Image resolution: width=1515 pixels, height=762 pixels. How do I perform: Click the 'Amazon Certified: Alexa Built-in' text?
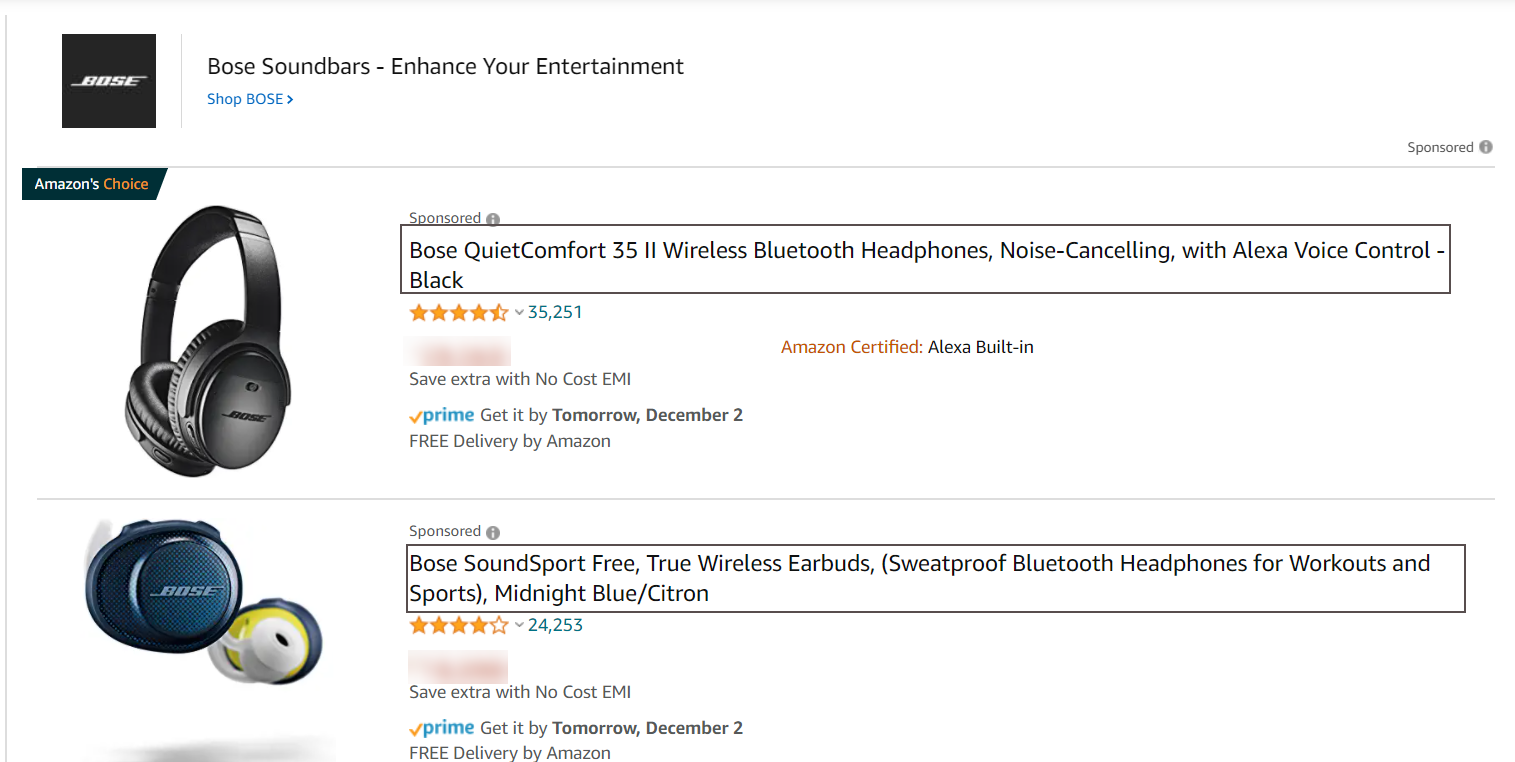[x=907, y=347]
